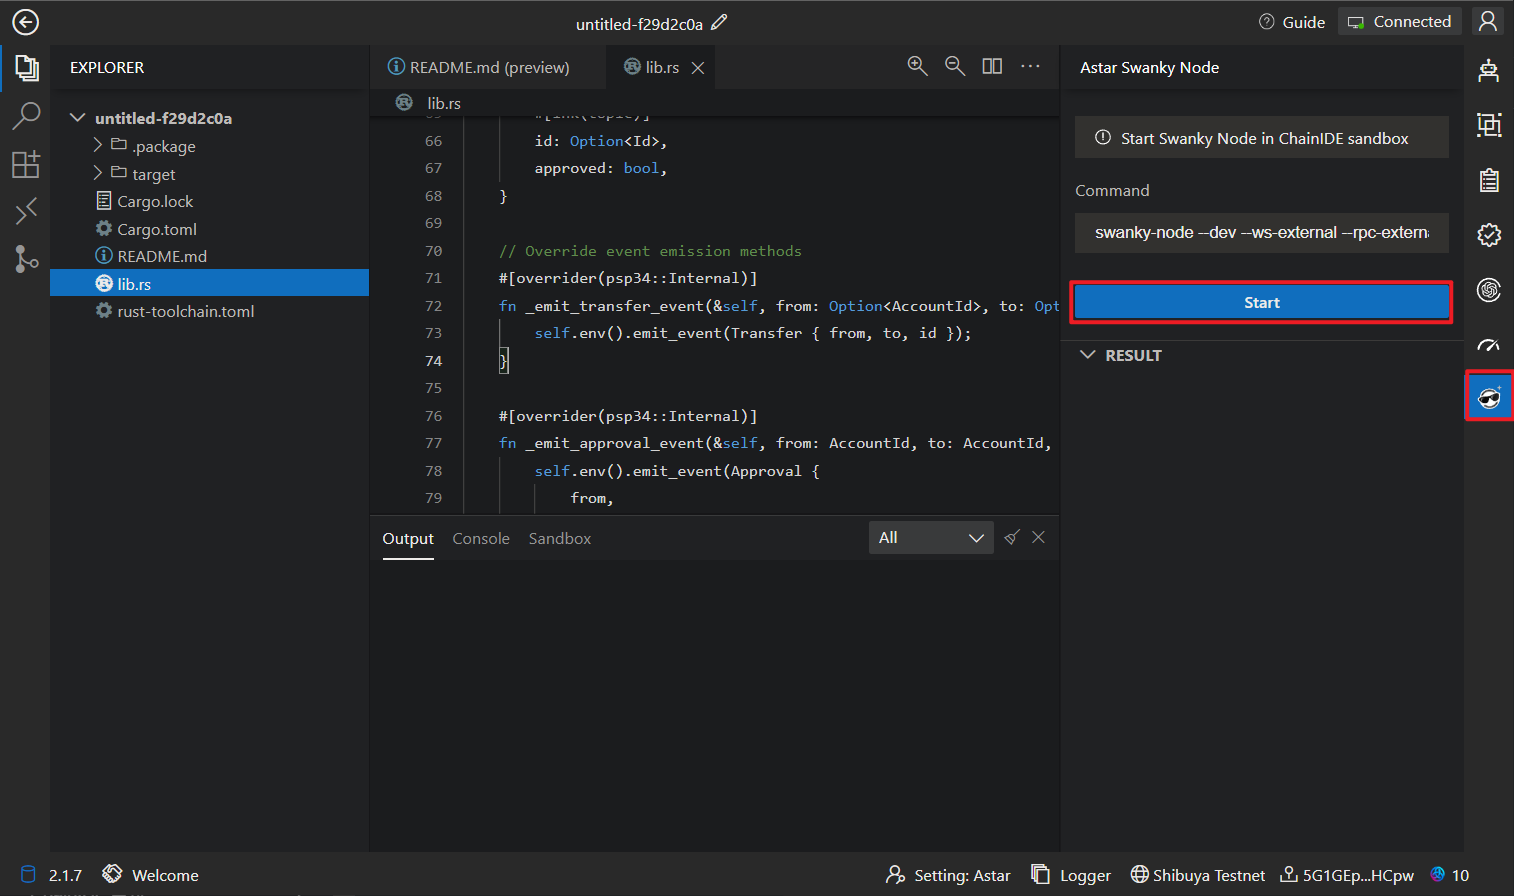
Task: Open the Search panel in left sidebar
Action: pos(26,116)
